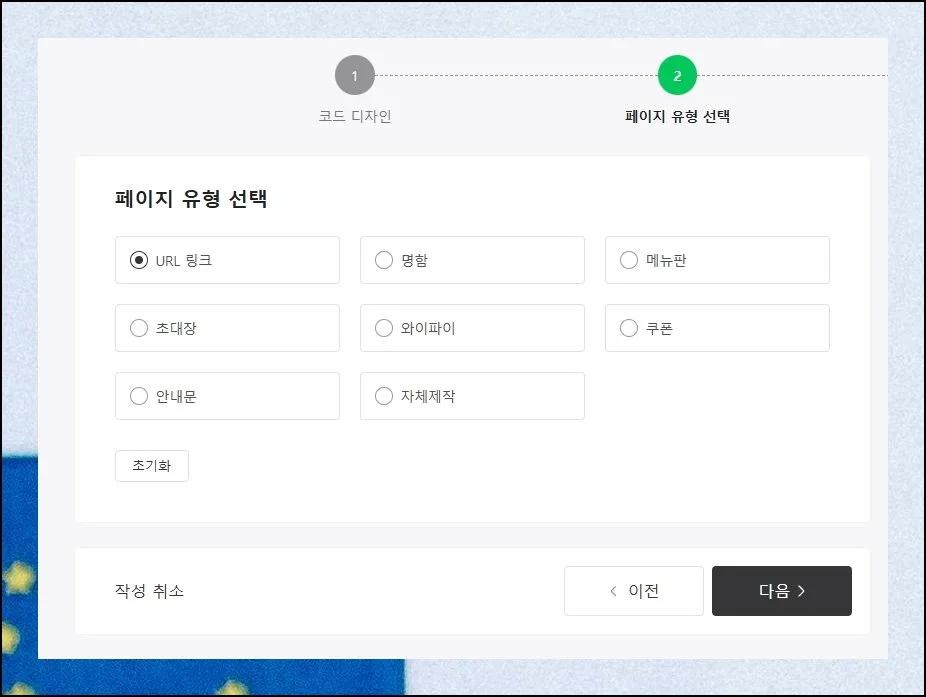Click the left chevron in 이전 button
The height and width of the screenshot is (697, 926).
click(613, 591)
